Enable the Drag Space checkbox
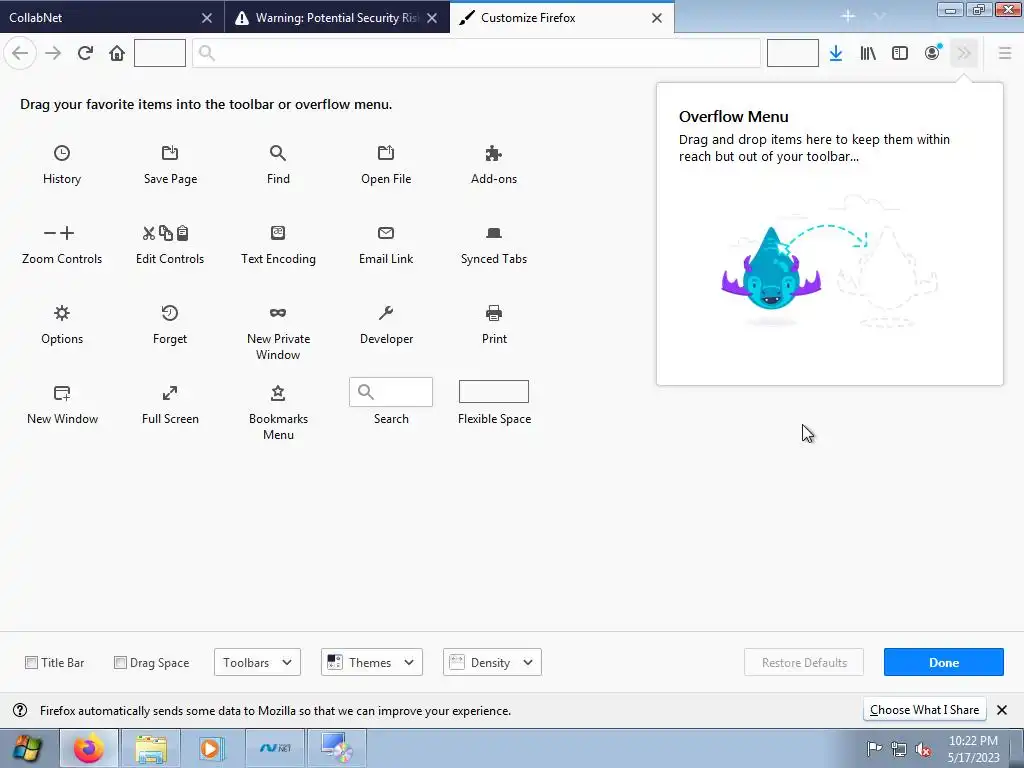This screenshot has height=768, width=1024. [x=120, y=662]
